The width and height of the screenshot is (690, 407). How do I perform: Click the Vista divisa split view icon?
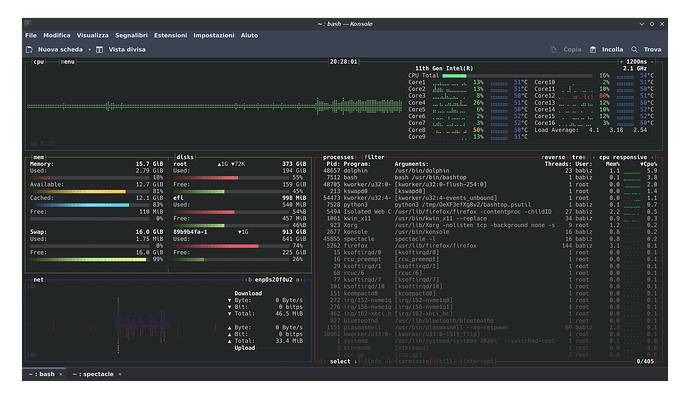[x=101, y=49]
